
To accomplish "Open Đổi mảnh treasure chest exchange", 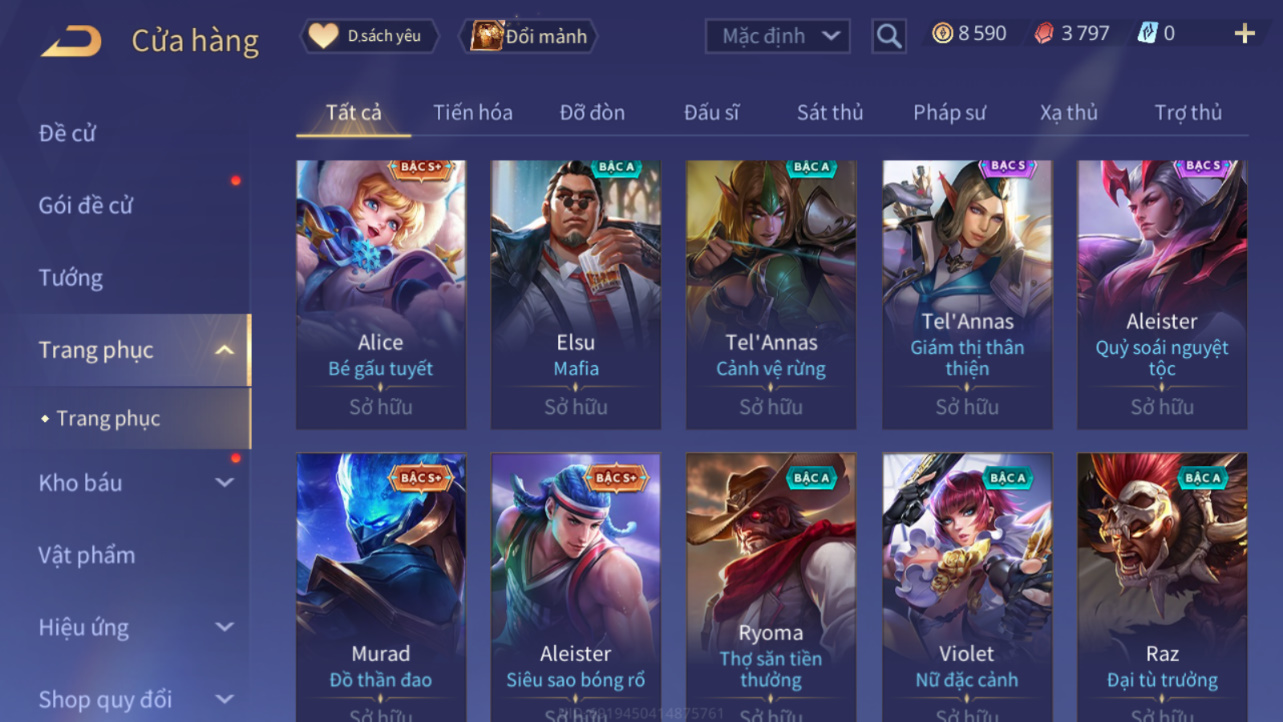I will 529,36.
